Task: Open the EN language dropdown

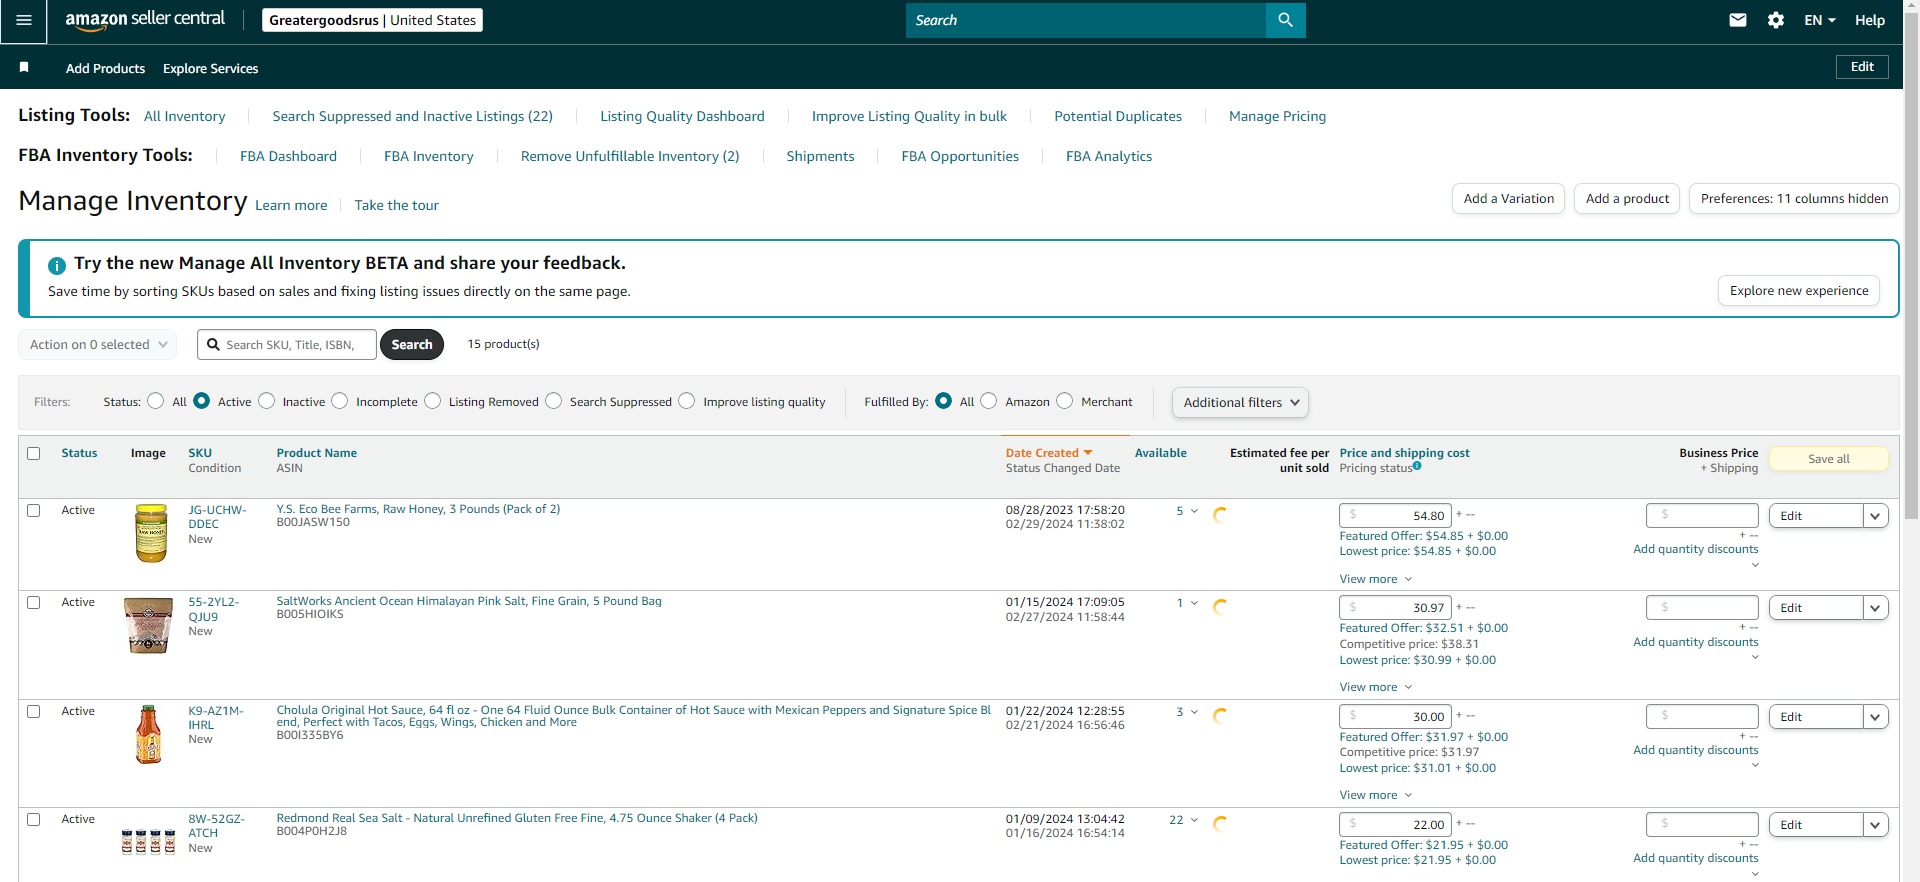Action: (1820, 20)
